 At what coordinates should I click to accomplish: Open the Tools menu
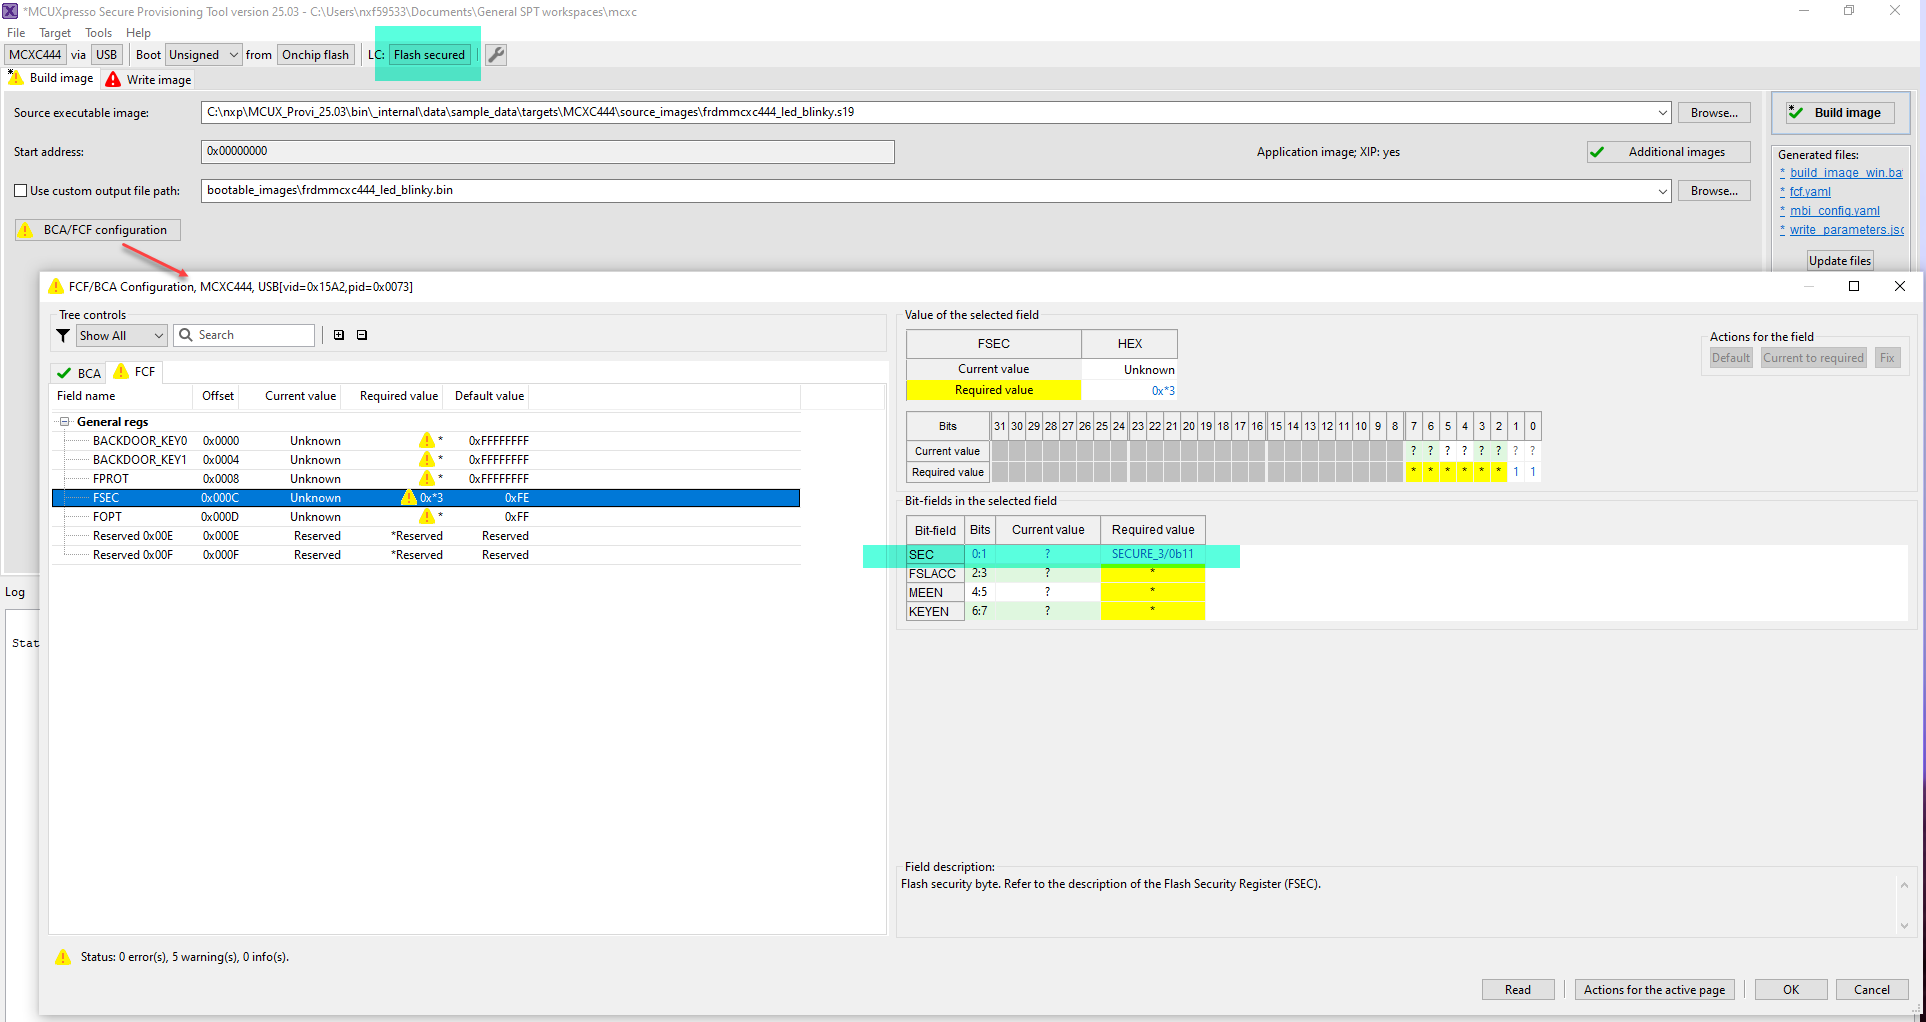point(98,32)
